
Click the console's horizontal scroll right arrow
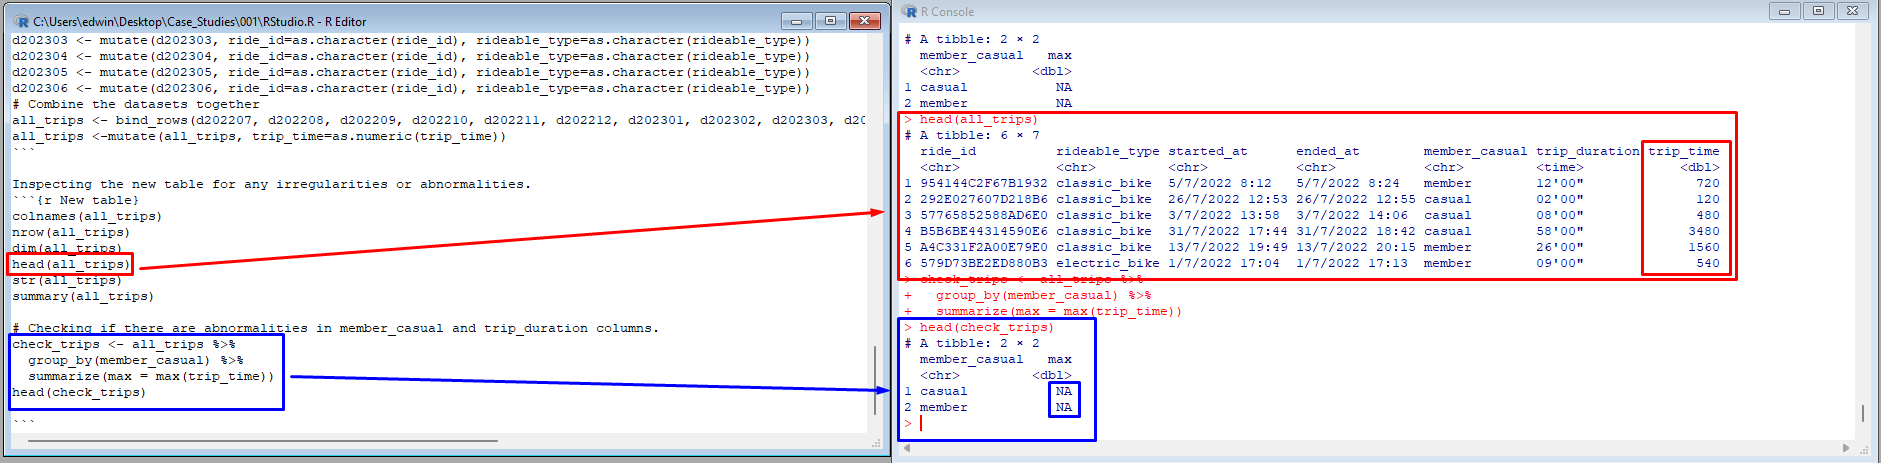tap(1846, 448)
